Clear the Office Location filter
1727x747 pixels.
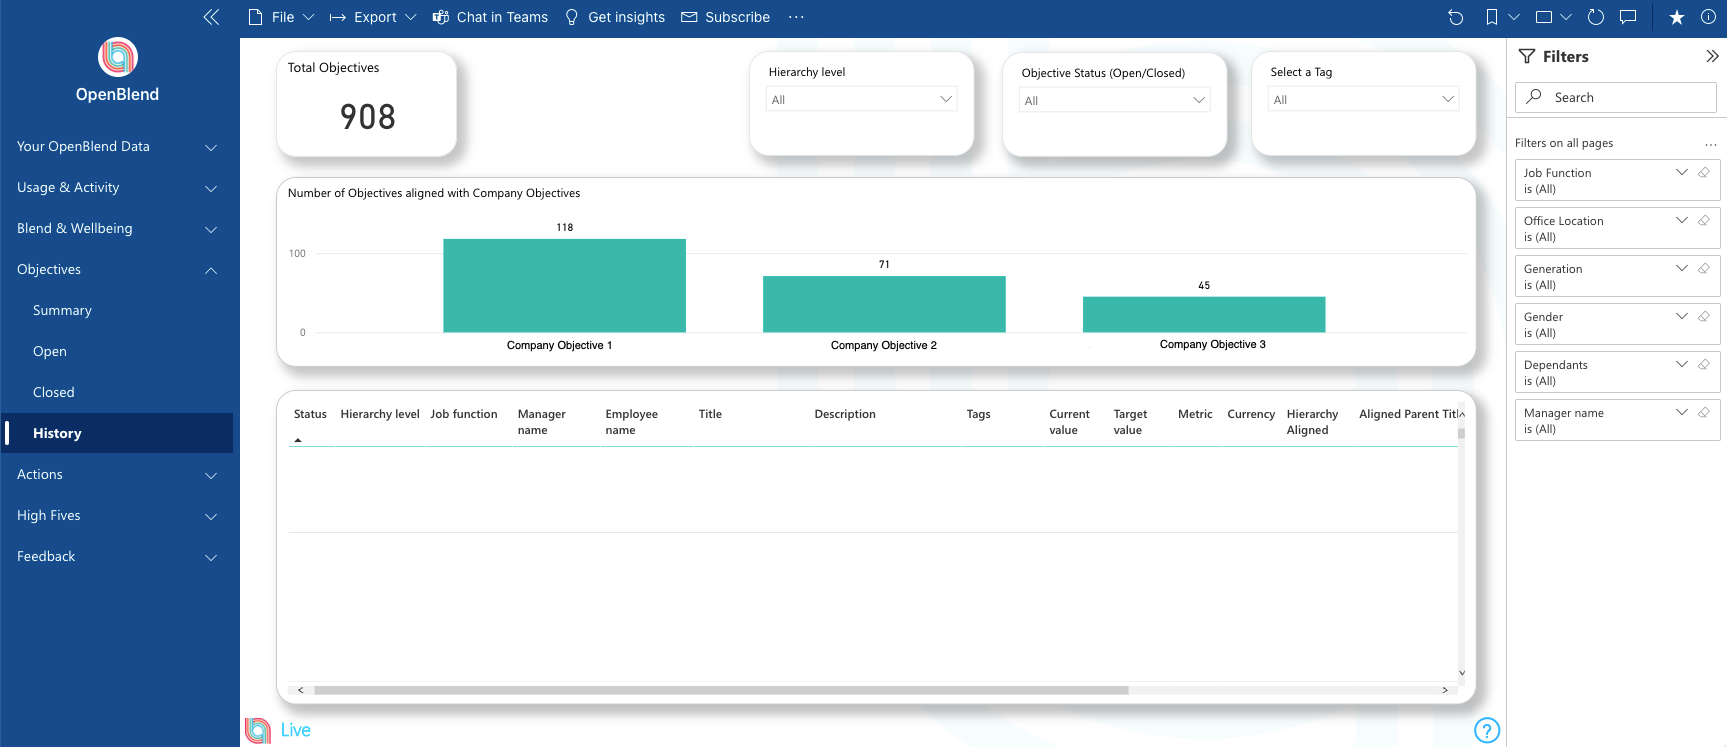coord(1704,220)
